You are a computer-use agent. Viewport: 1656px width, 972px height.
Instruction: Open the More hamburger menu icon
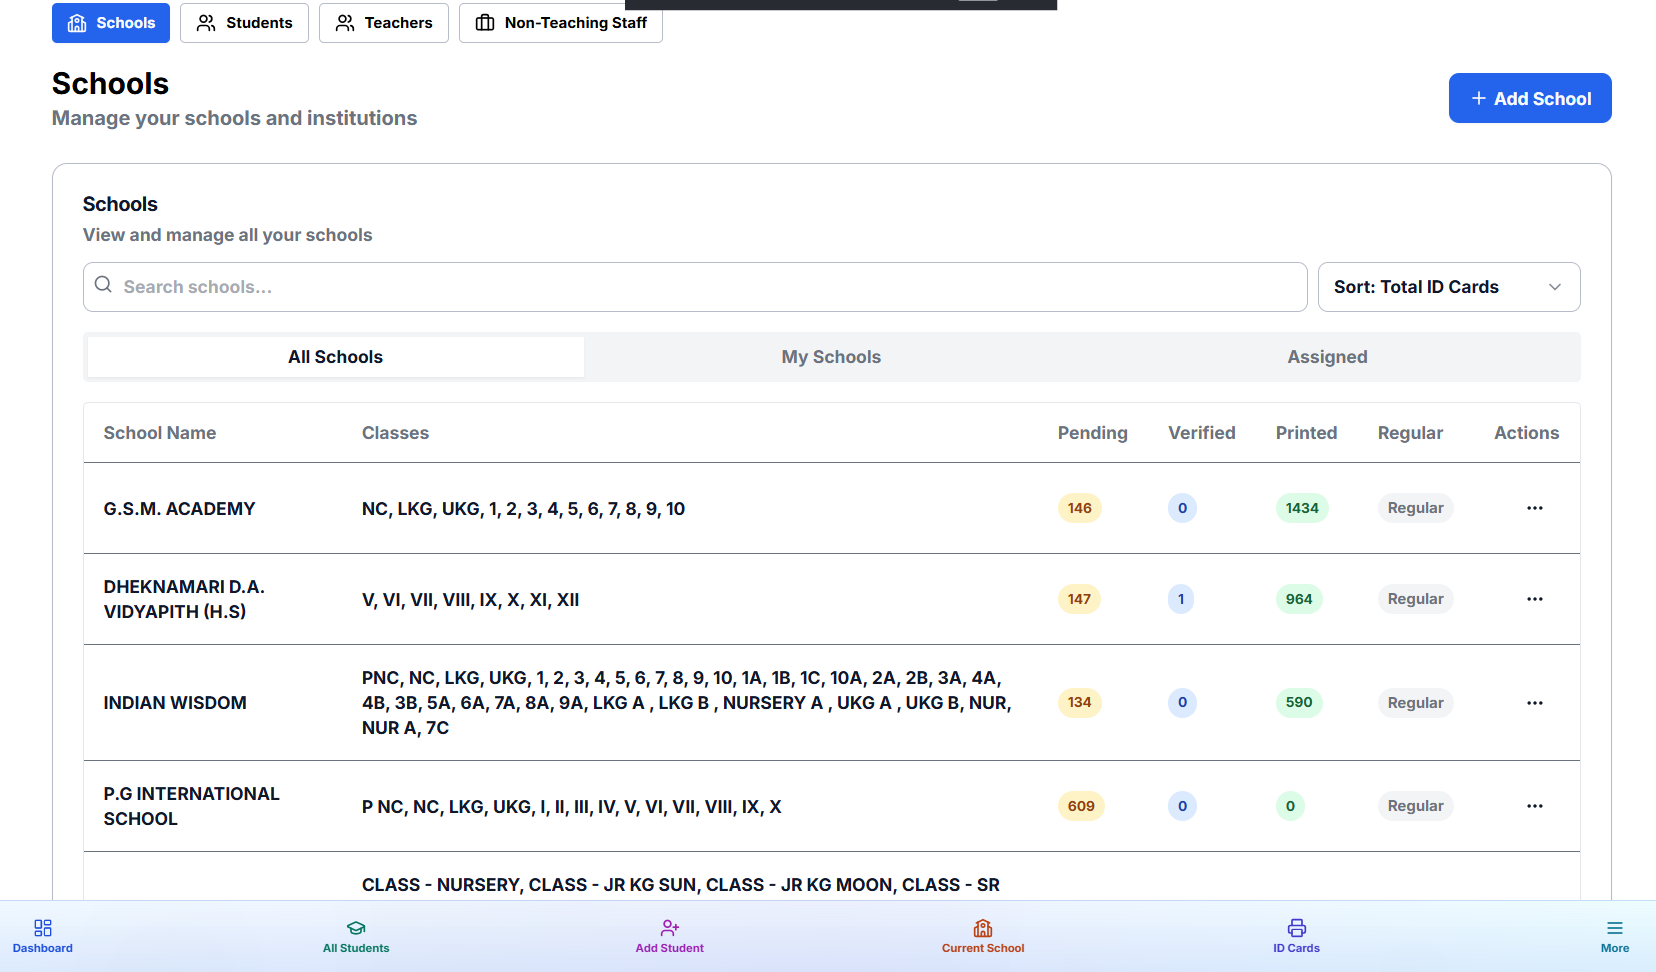[1615, 928]
